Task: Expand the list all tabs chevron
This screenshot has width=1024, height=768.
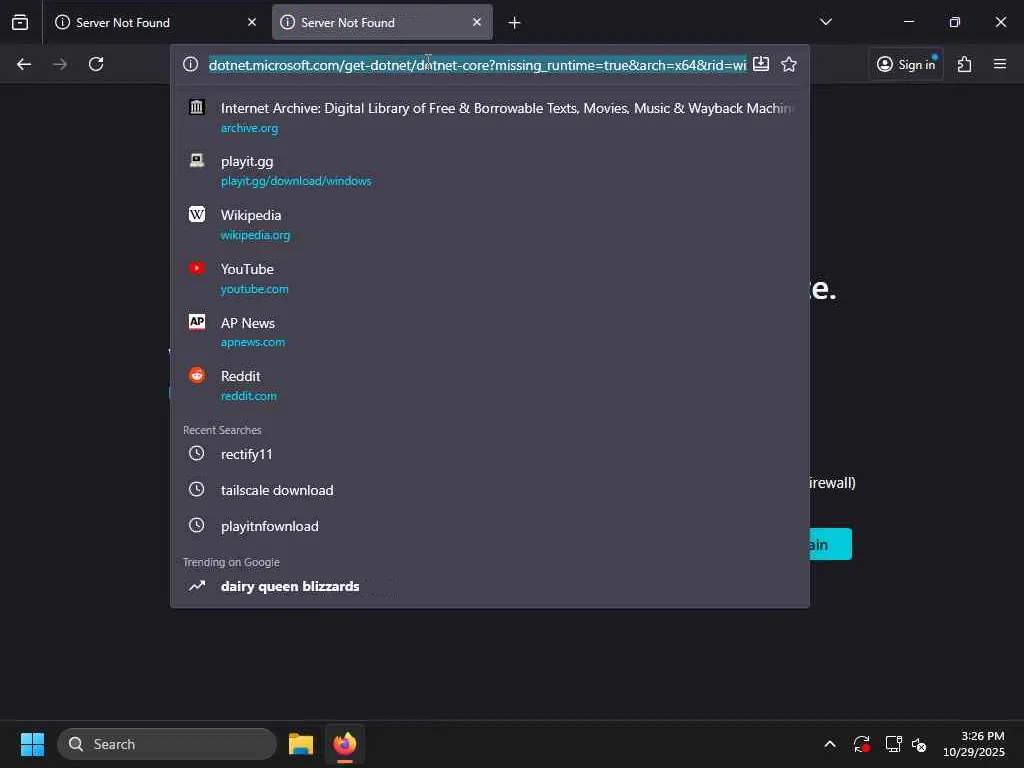Action: click(826, 22)
